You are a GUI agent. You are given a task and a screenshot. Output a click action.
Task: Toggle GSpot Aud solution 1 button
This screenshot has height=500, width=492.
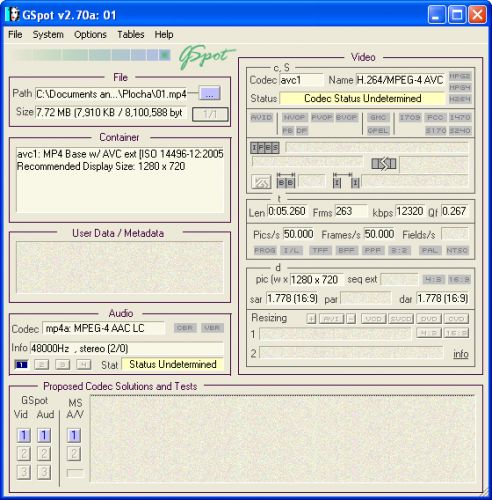44,435
